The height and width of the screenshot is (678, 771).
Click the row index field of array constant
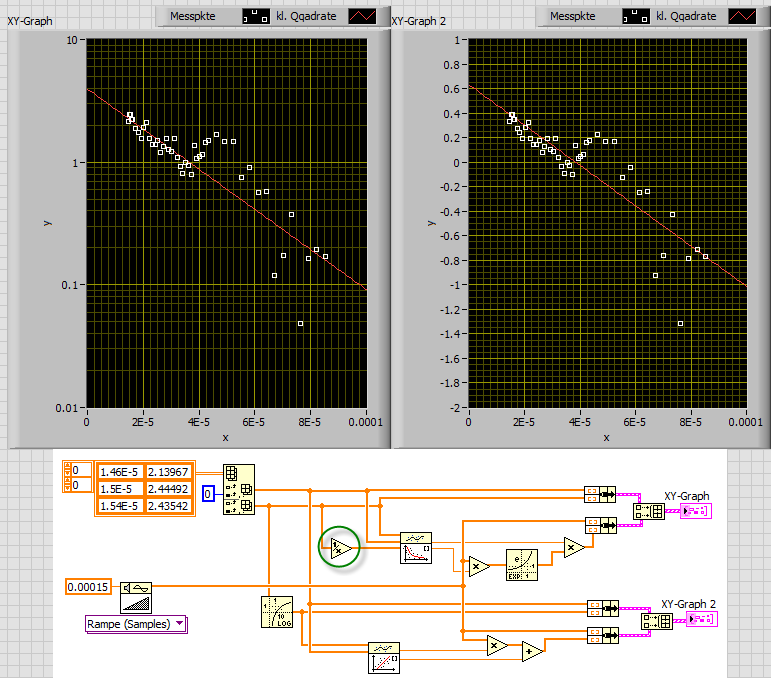[x=82, y=470]
